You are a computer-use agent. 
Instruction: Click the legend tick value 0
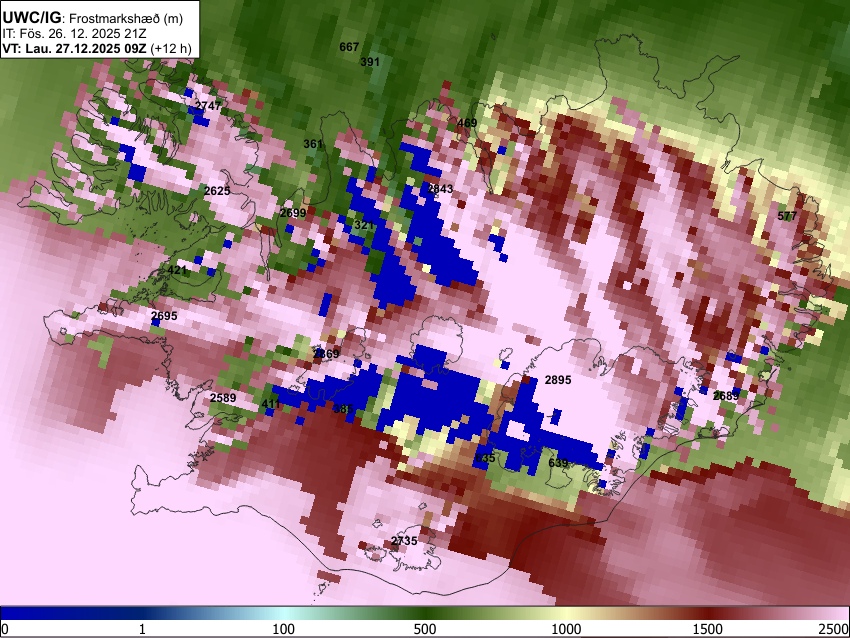click(x=5, y=629)
